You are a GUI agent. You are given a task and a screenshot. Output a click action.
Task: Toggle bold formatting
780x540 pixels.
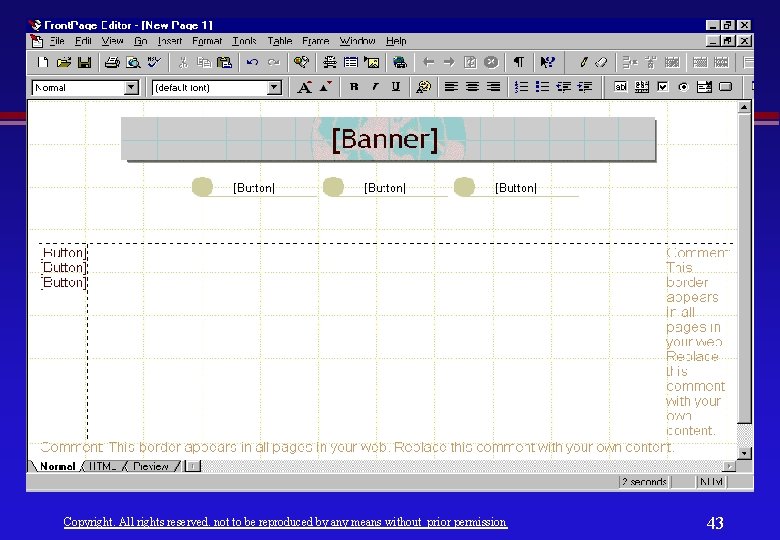click(x=354, y=87)
